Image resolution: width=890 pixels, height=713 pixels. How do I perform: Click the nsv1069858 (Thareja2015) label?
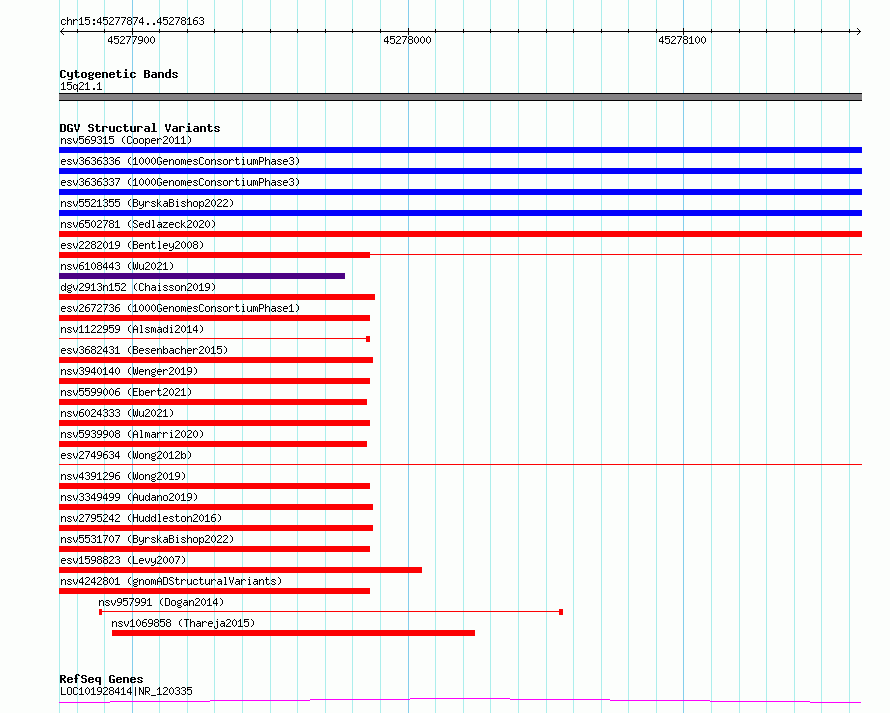(x=183, y=623)
